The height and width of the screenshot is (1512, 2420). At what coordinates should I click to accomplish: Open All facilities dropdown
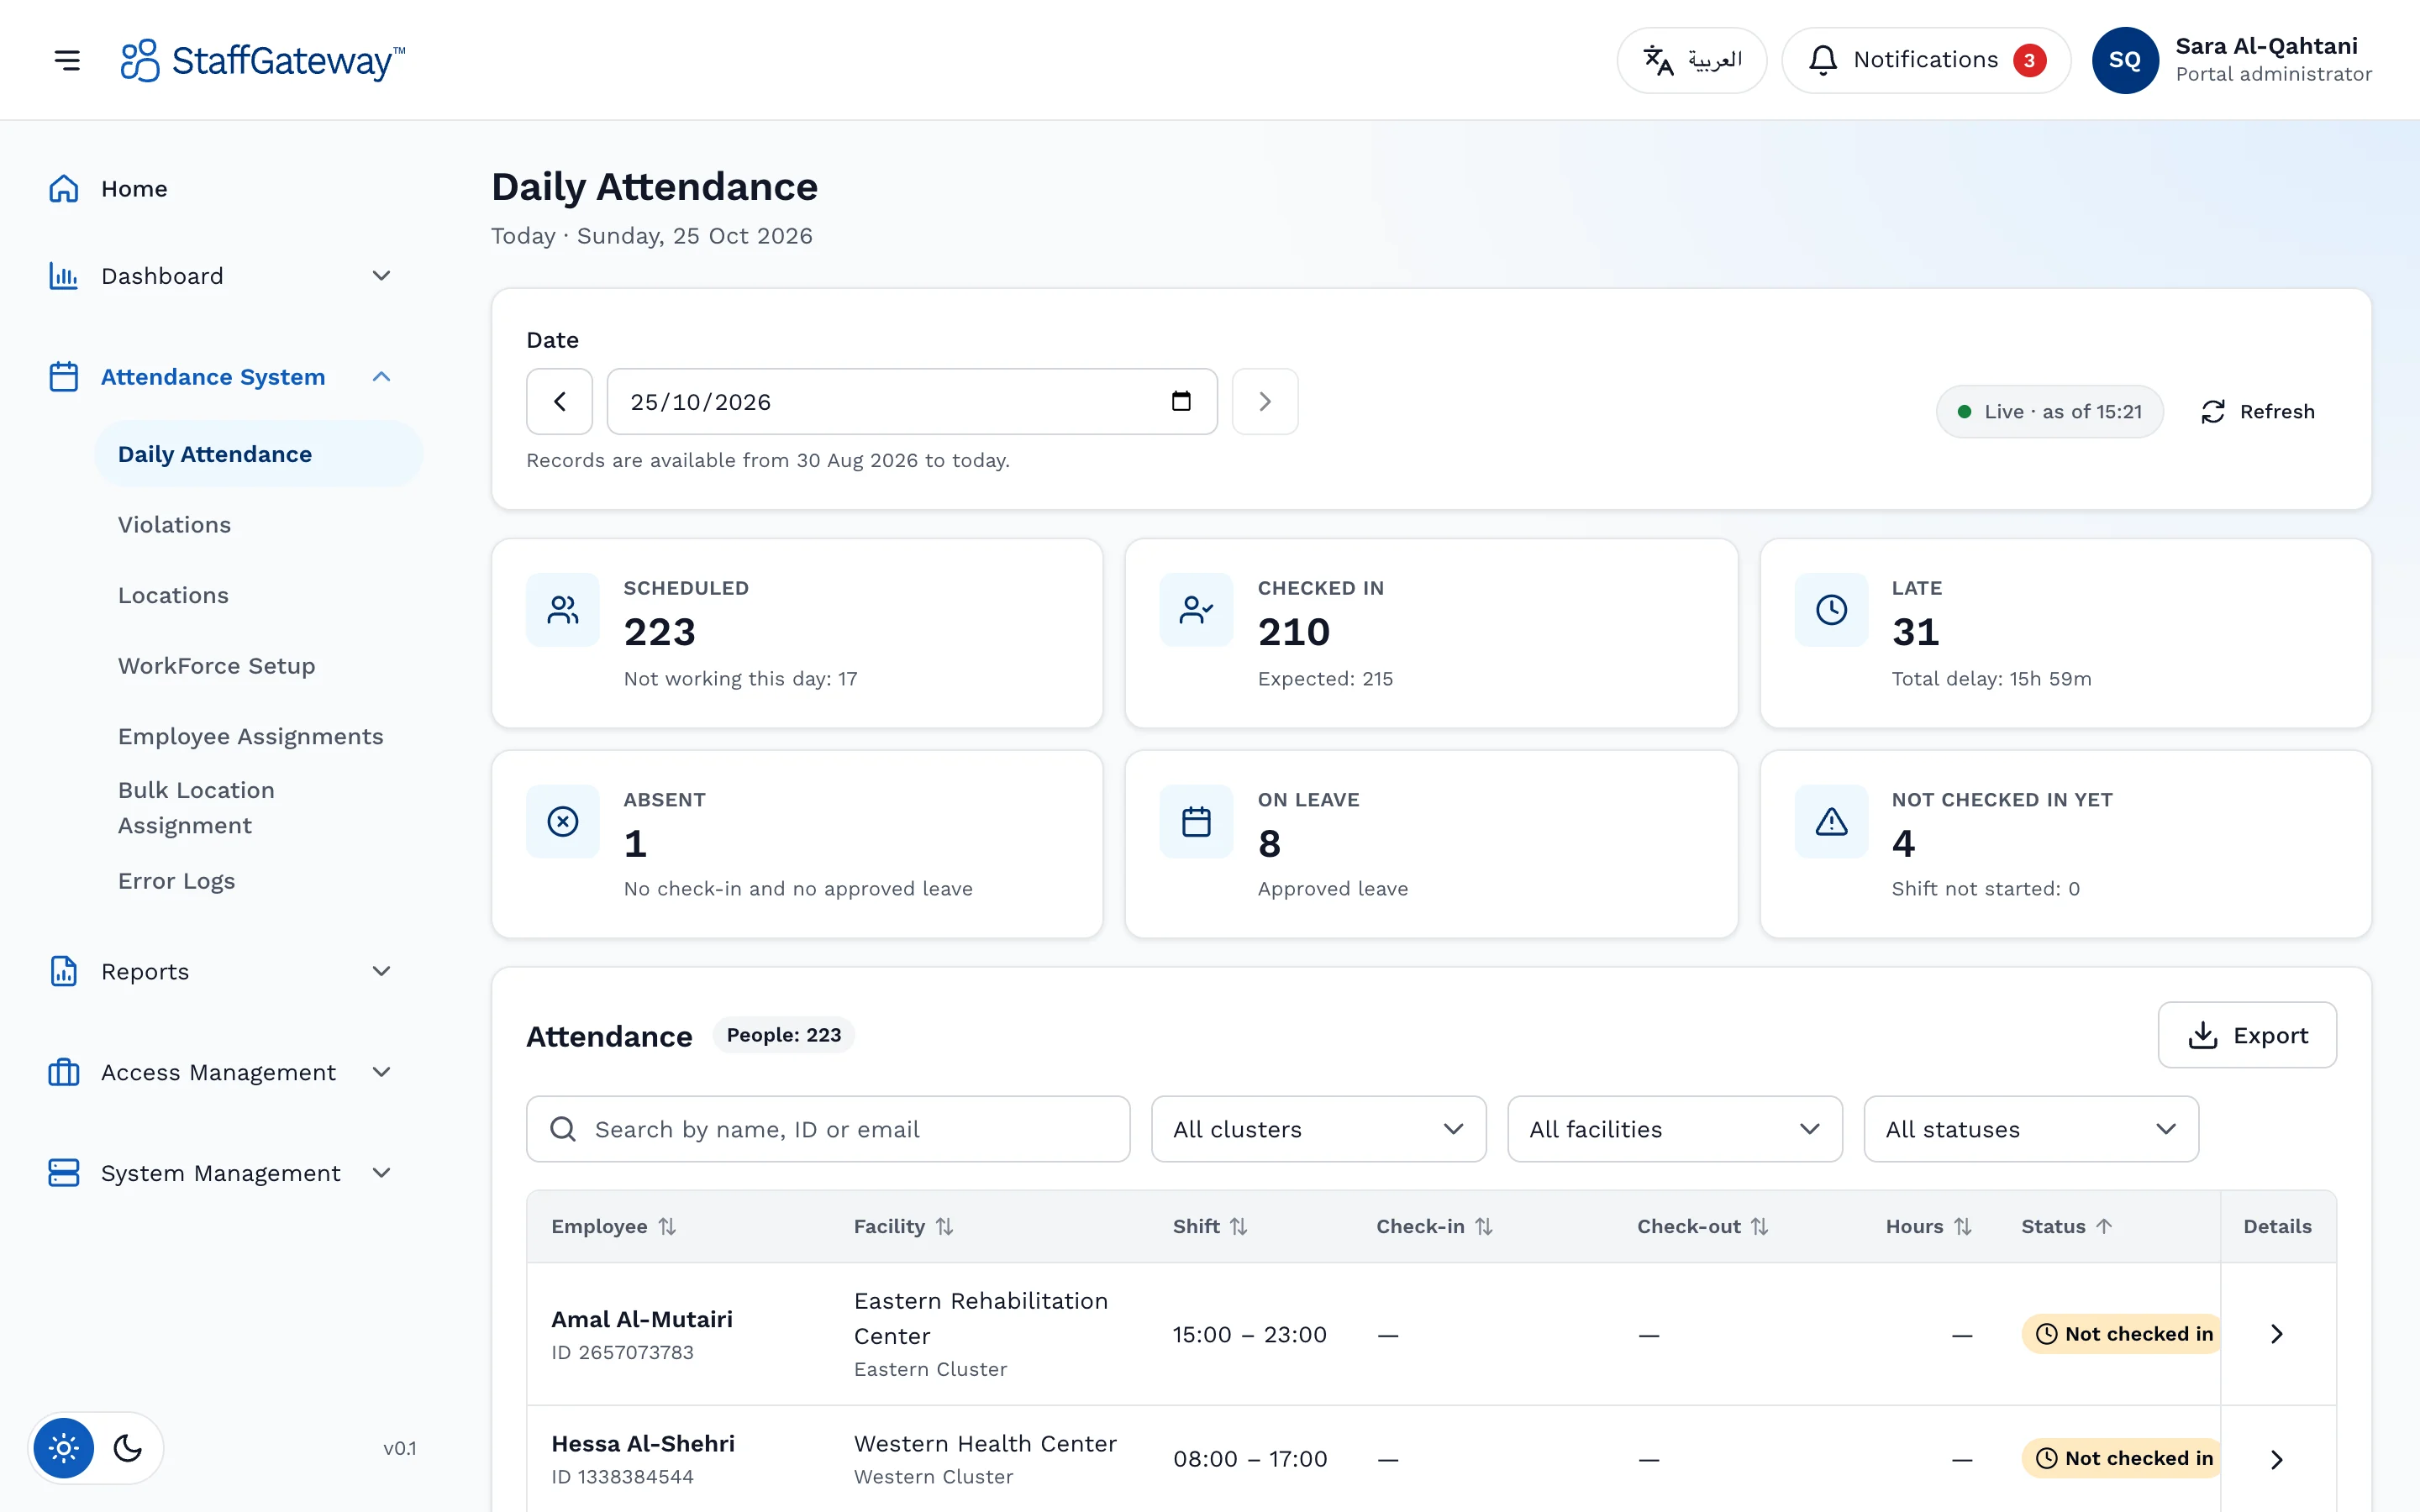tap(1674, 1129)
